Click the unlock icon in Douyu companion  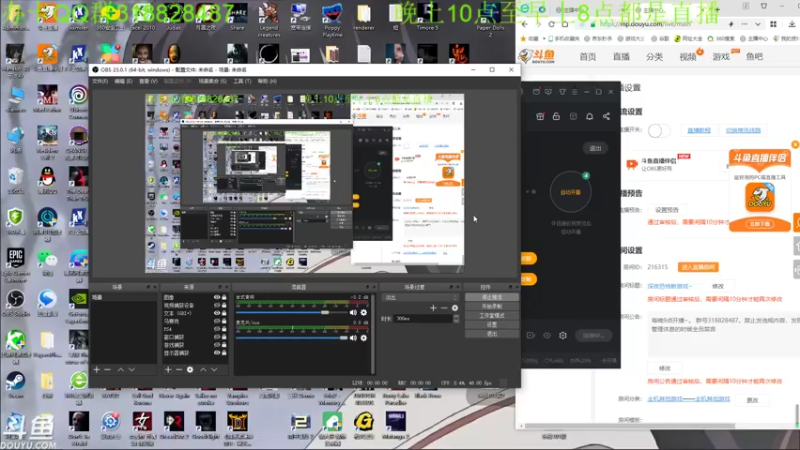(x=556, y=116)
